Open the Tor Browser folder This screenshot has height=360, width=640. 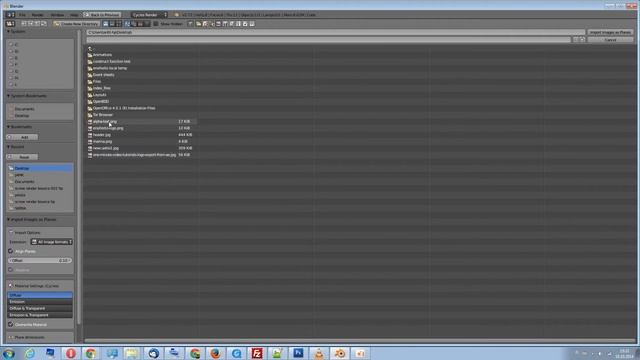tap(102, 115)
